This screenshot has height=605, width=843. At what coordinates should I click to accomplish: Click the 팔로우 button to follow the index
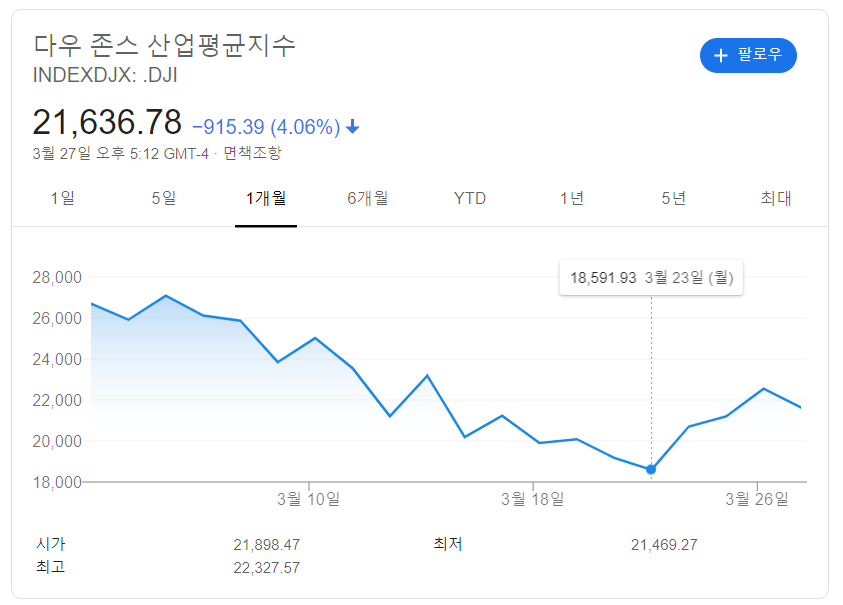(x=748, y=56)
